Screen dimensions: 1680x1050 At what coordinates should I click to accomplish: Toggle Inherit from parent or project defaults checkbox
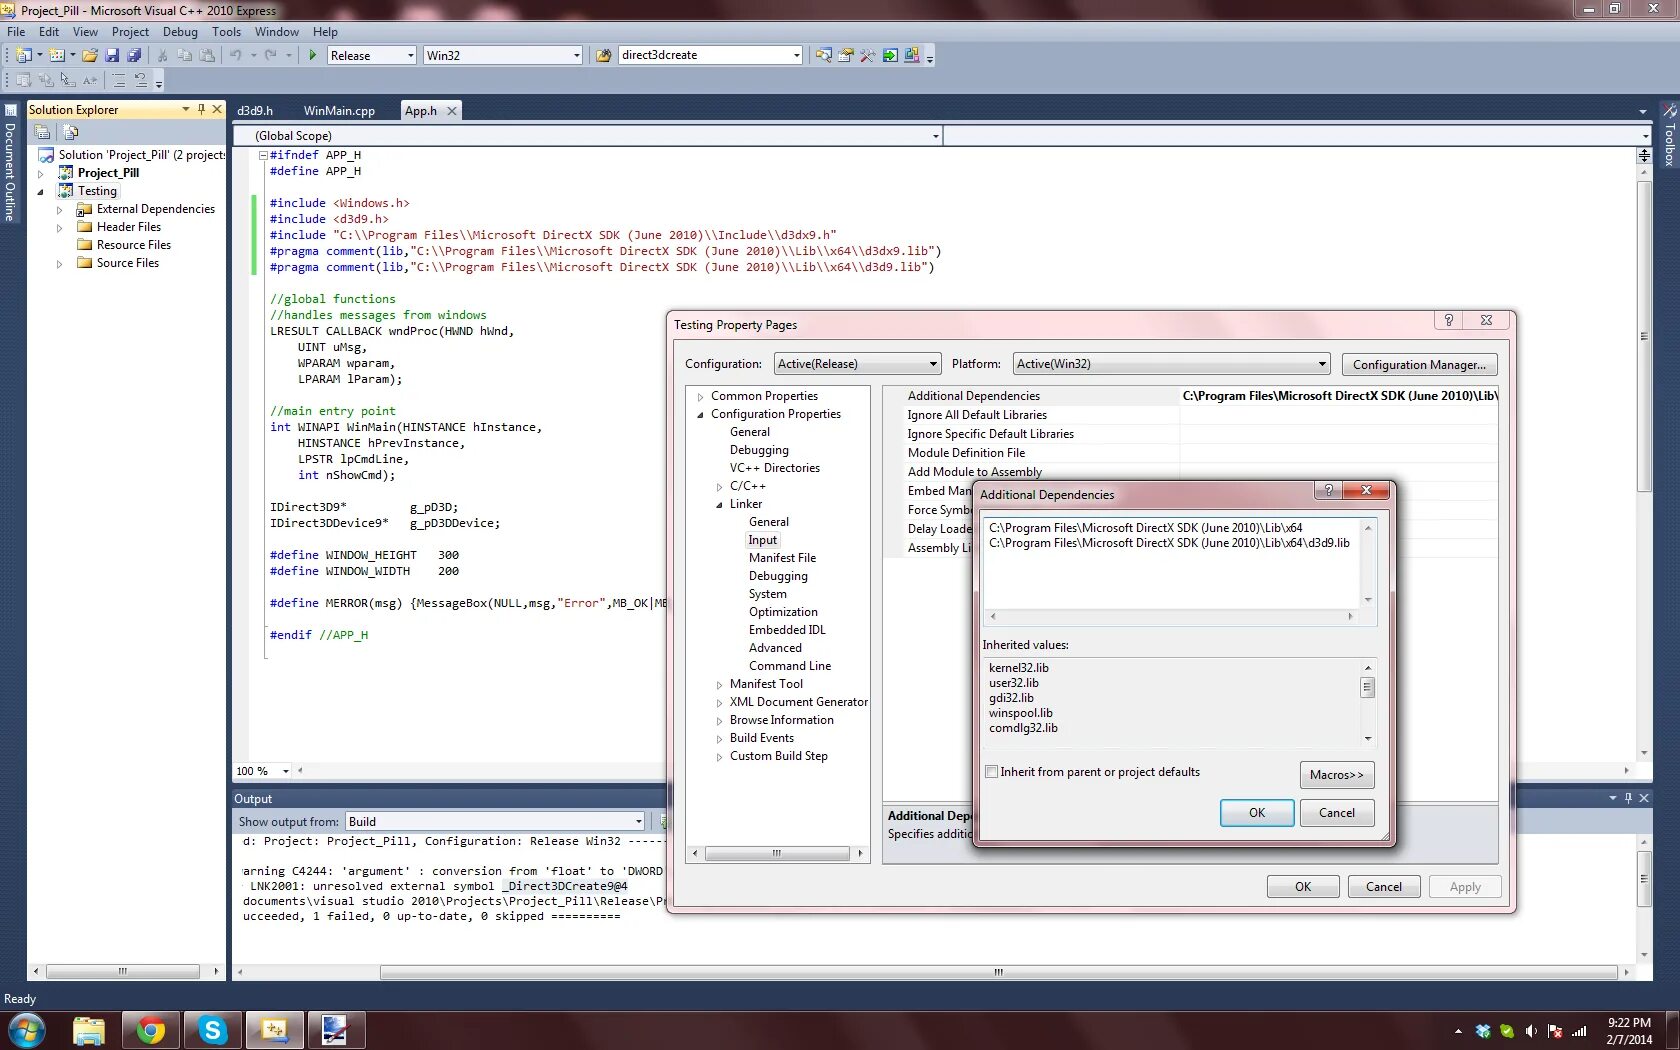(992, 772)
